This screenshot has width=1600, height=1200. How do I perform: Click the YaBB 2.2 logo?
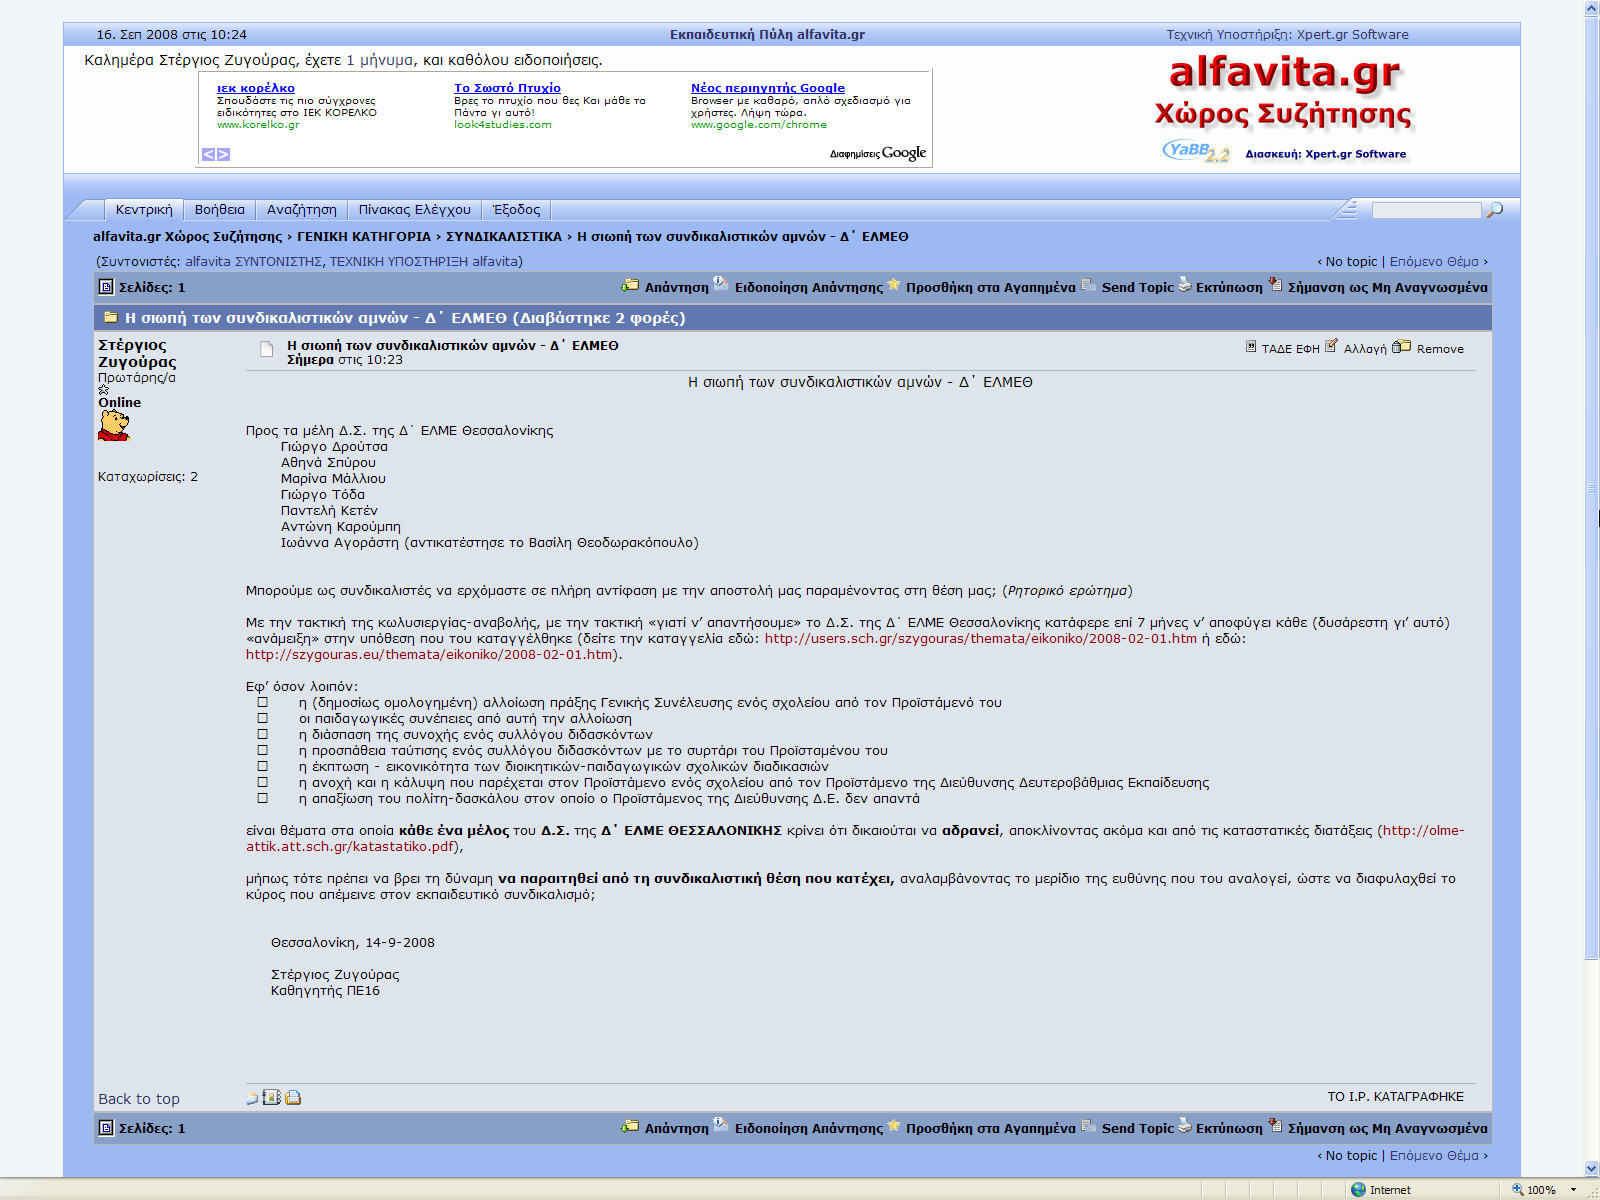click(x=1196, y=152)
